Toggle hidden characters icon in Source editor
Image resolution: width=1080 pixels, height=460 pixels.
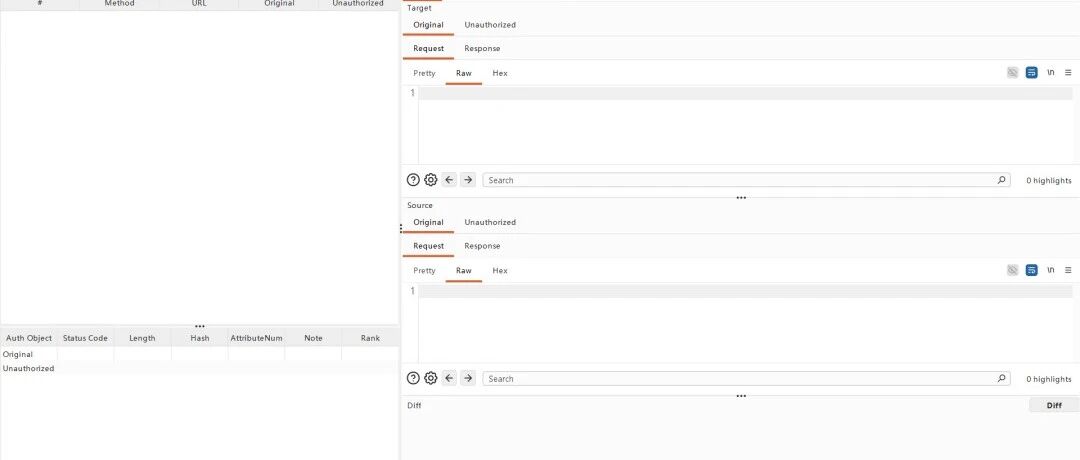pyautogui.click(x=1012, y=270)
